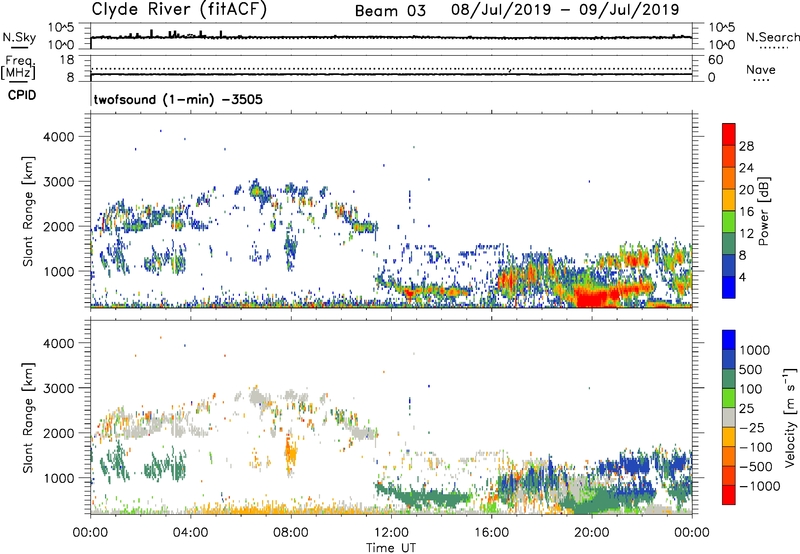800x554 pixels.
Task: Click the 'Clyde River (fitACF)' plot title
Action: pyautogui.click(x=179, y=9)
